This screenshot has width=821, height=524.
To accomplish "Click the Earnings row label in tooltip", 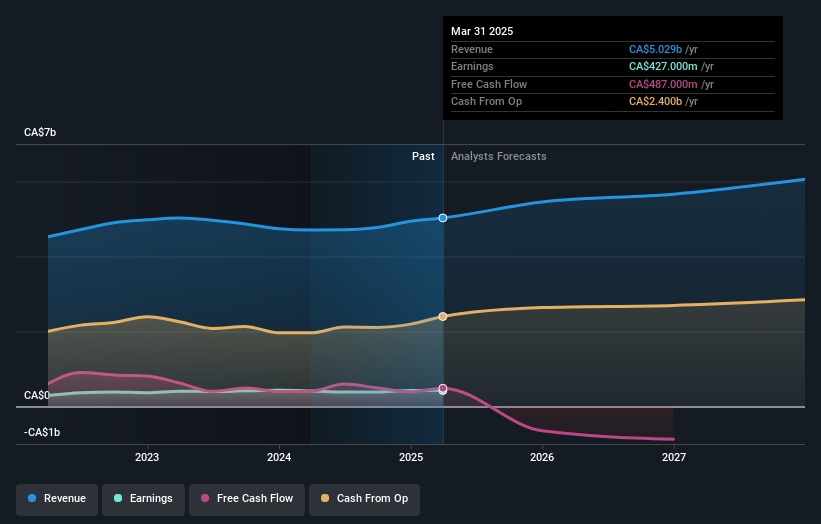I will pyautogui.click(x=472, y=66).
